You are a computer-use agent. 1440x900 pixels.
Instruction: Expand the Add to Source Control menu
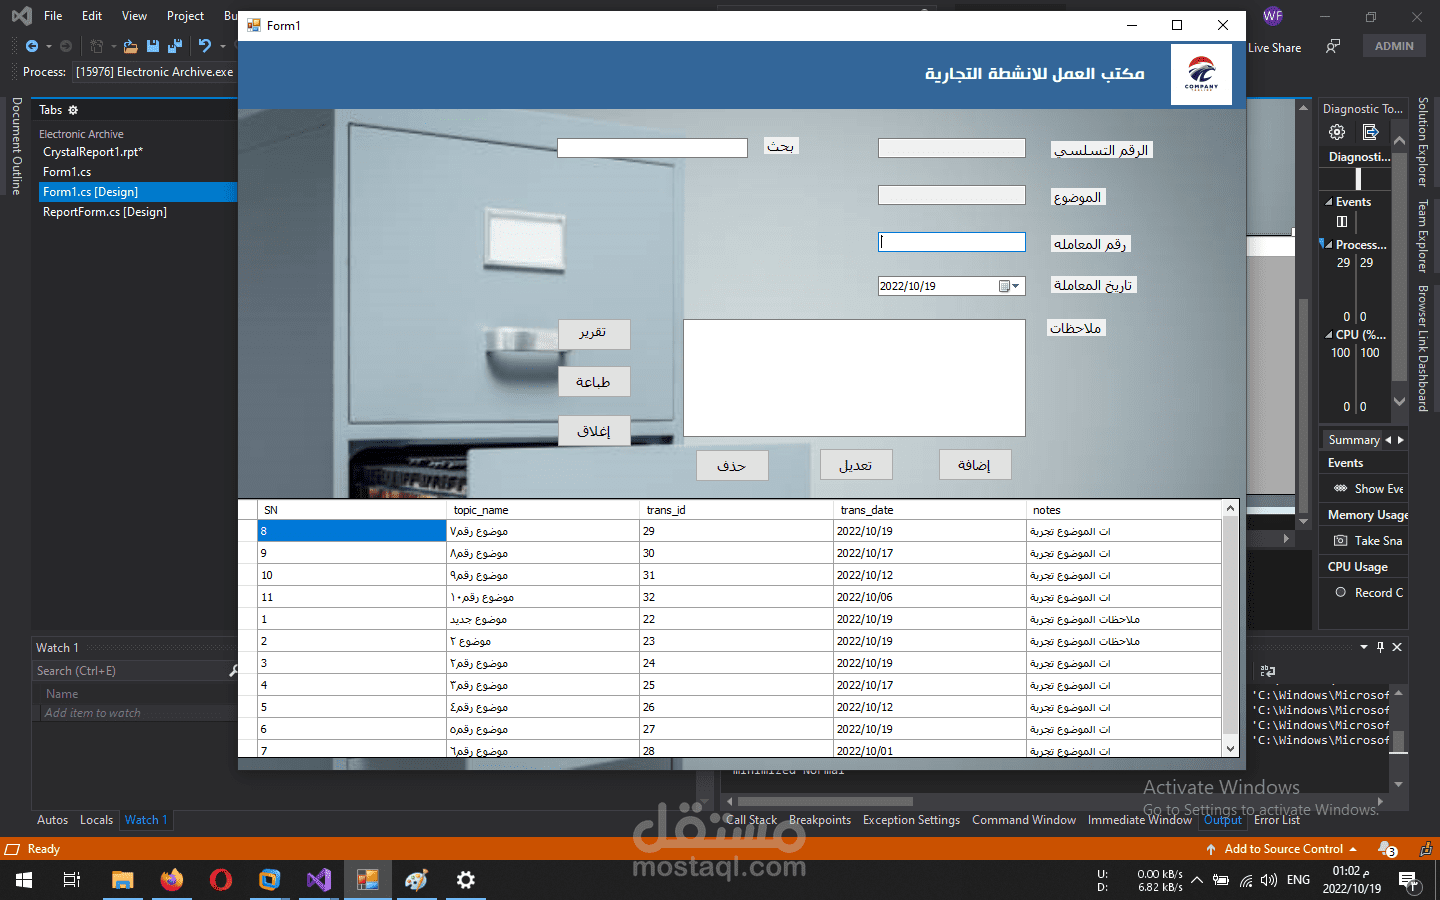pyautogui.click(x=1353, y=849)
